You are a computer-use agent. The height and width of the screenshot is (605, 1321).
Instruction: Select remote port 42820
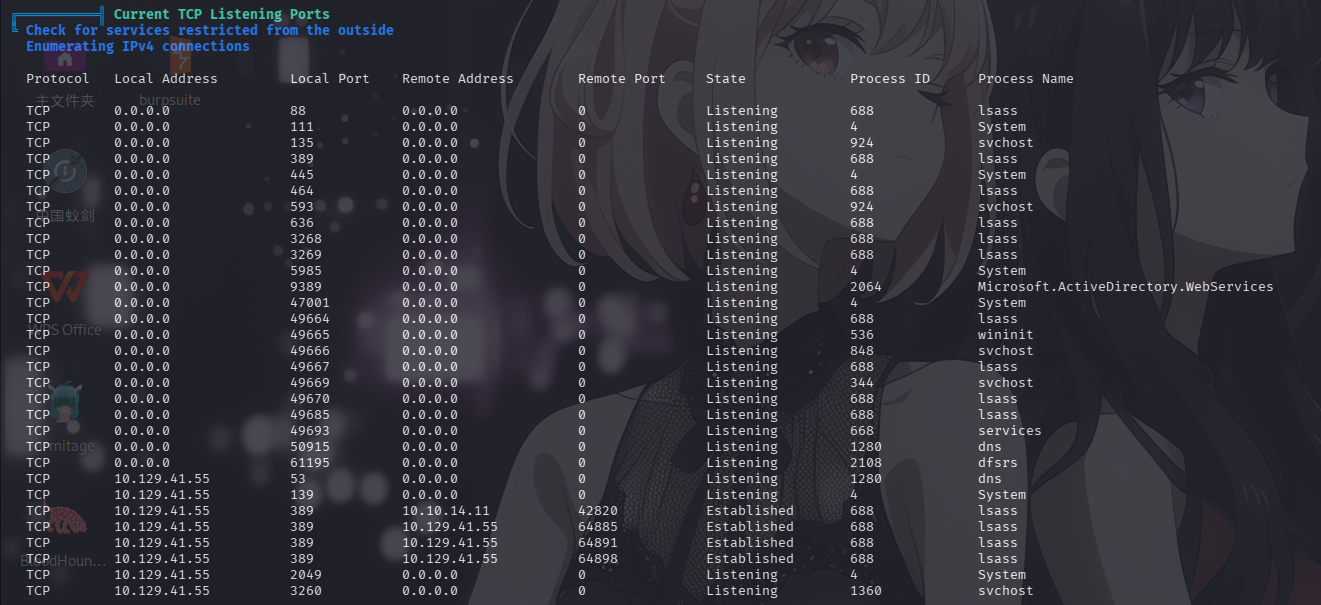coord(598,511)
